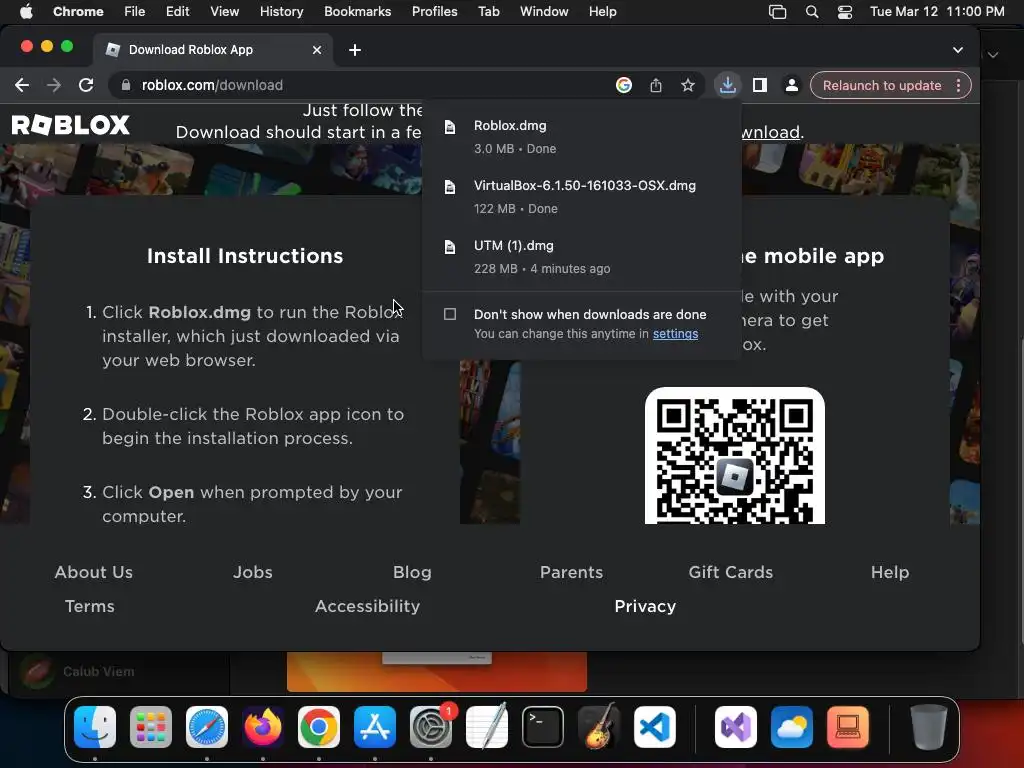The height and width of the screenshot is (768, 1024).
Task: Open System Preferences in the Dock
Action: point(430,727)
